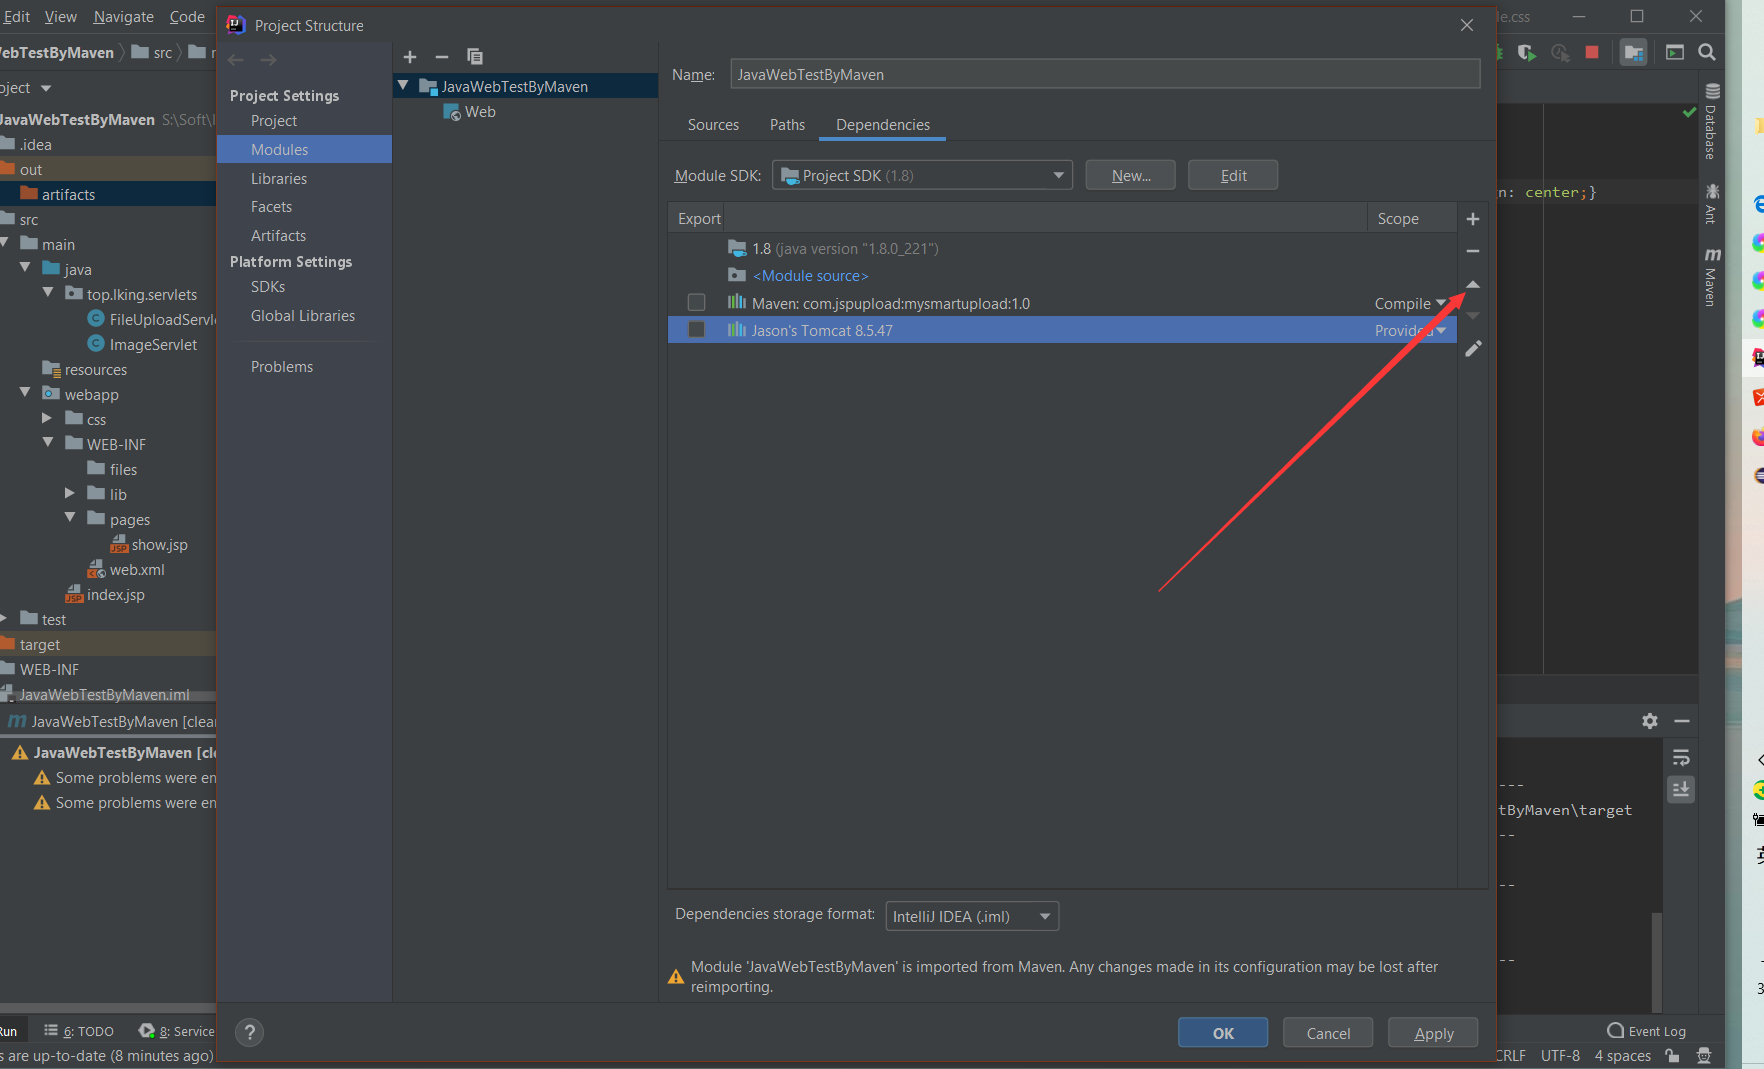Collapse the pages folder in project tree
The height and width of the screenshot is (1069, 1764).
pyautogui.click(x=69, y=518)
